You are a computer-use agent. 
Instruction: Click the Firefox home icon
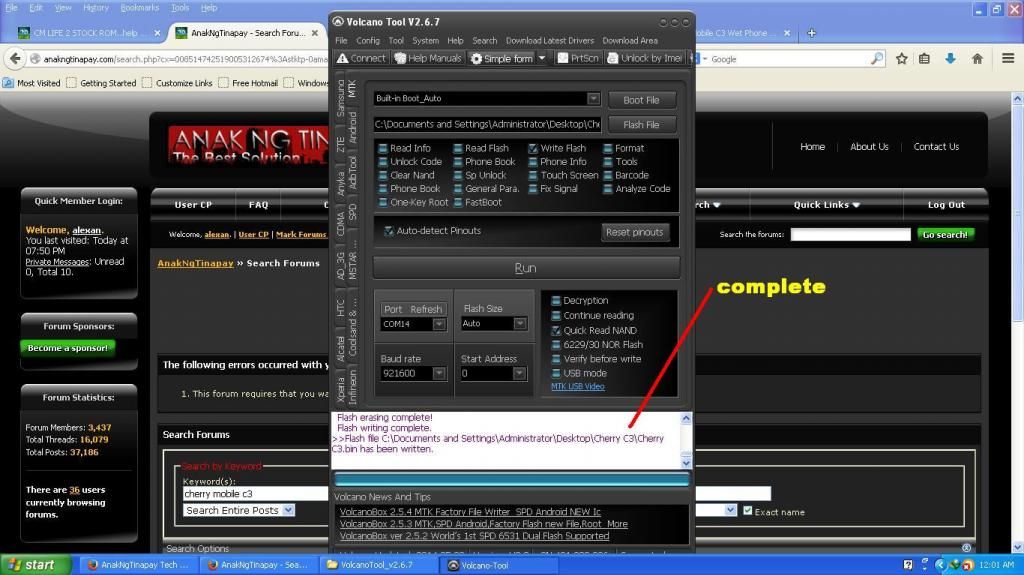(x=977, y=59)
